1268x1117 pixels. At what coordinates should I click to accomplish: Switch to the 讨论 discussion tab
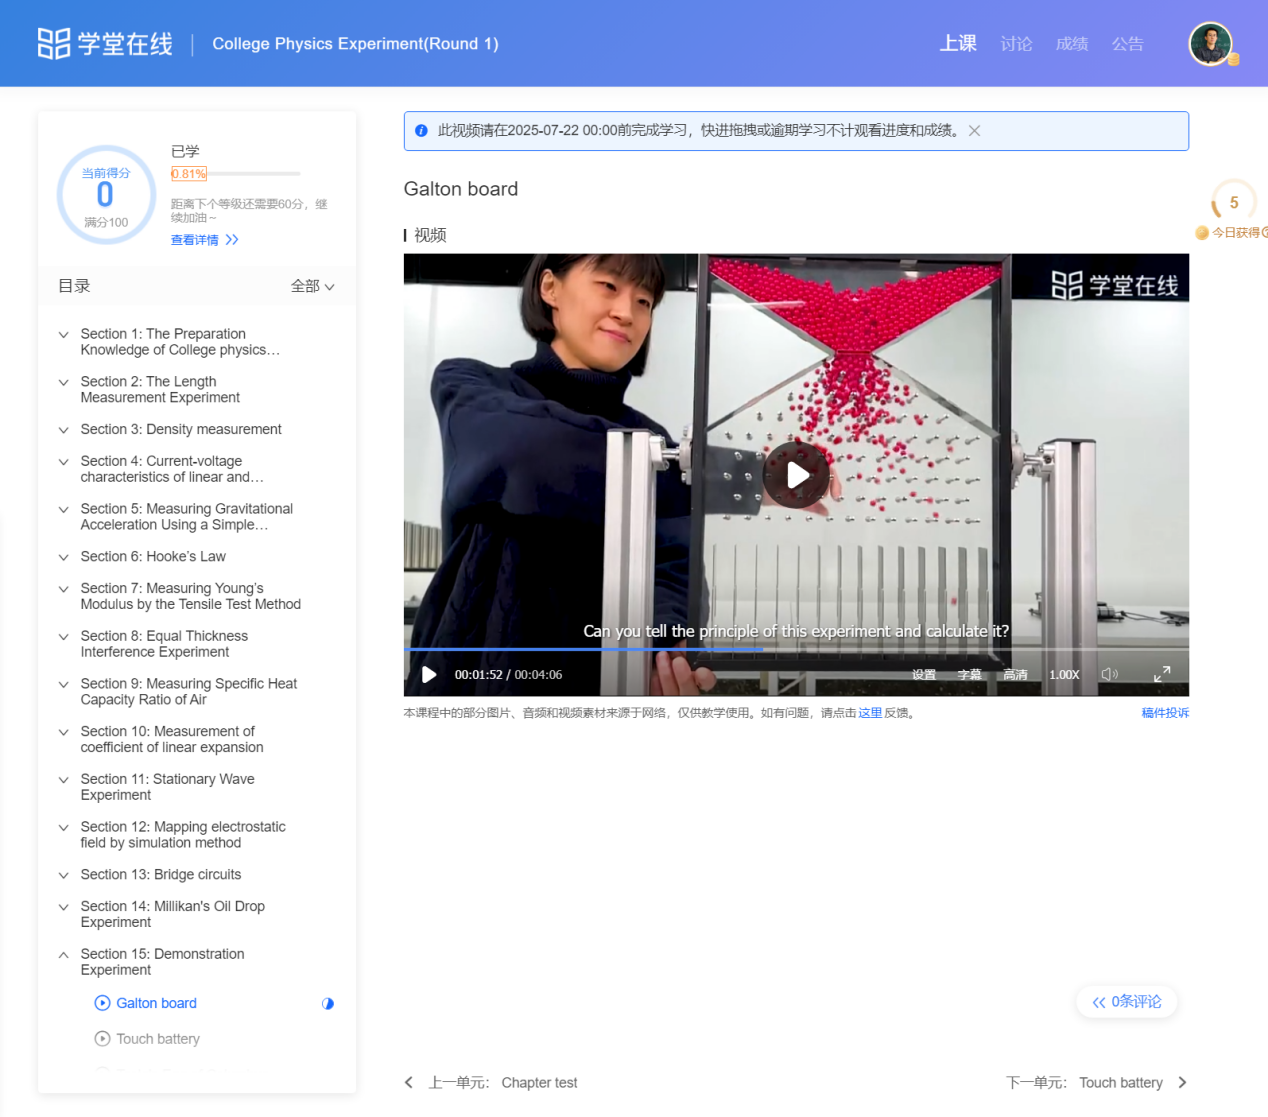[1015, 43]
